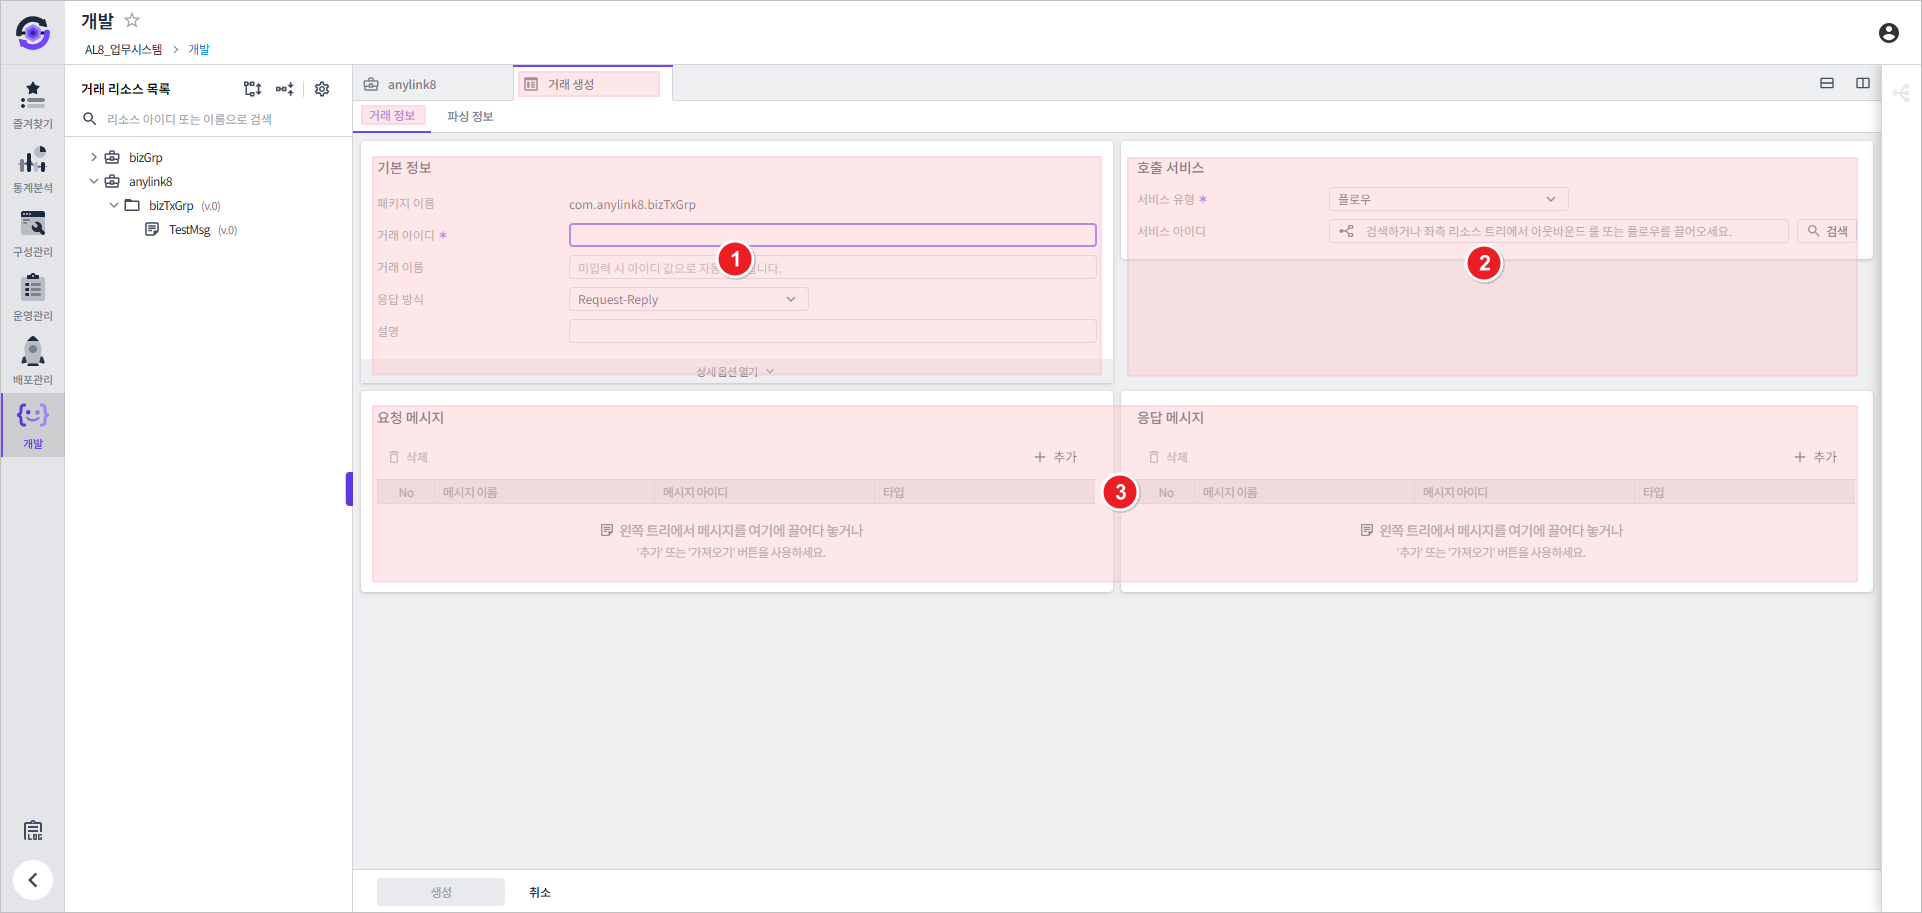This screenshot has height=913, width=1922.
Task: Collapse the anylink8 tree node
Action: (94, 181)
